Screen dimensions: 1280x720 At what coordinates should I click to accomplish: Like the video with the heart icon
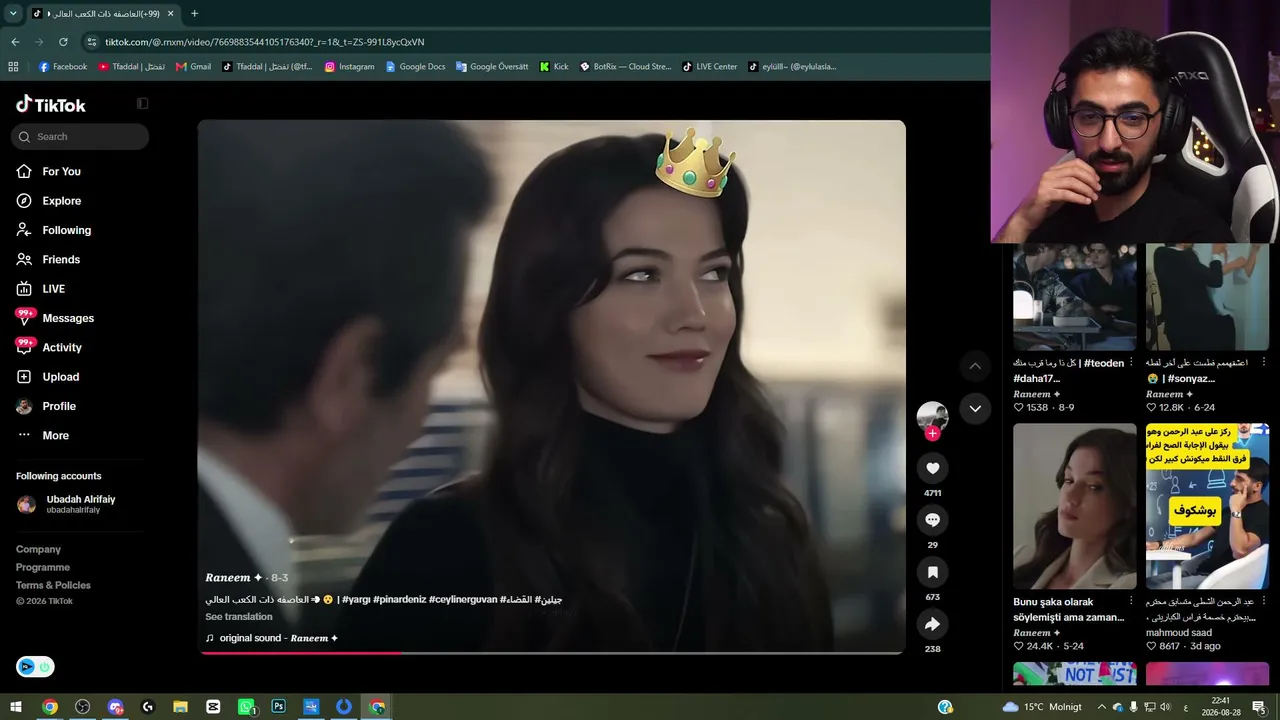point(932,468)
